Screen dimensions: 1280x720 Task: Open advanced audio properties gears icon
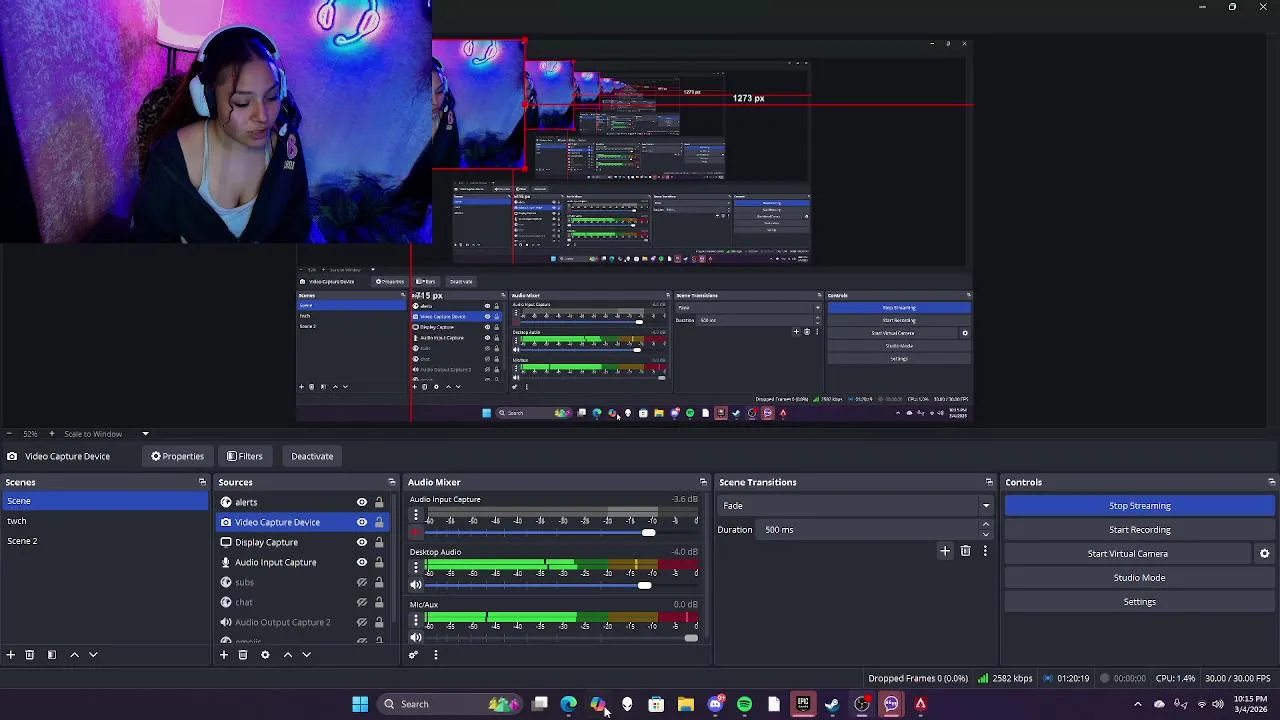pos(413,655)
